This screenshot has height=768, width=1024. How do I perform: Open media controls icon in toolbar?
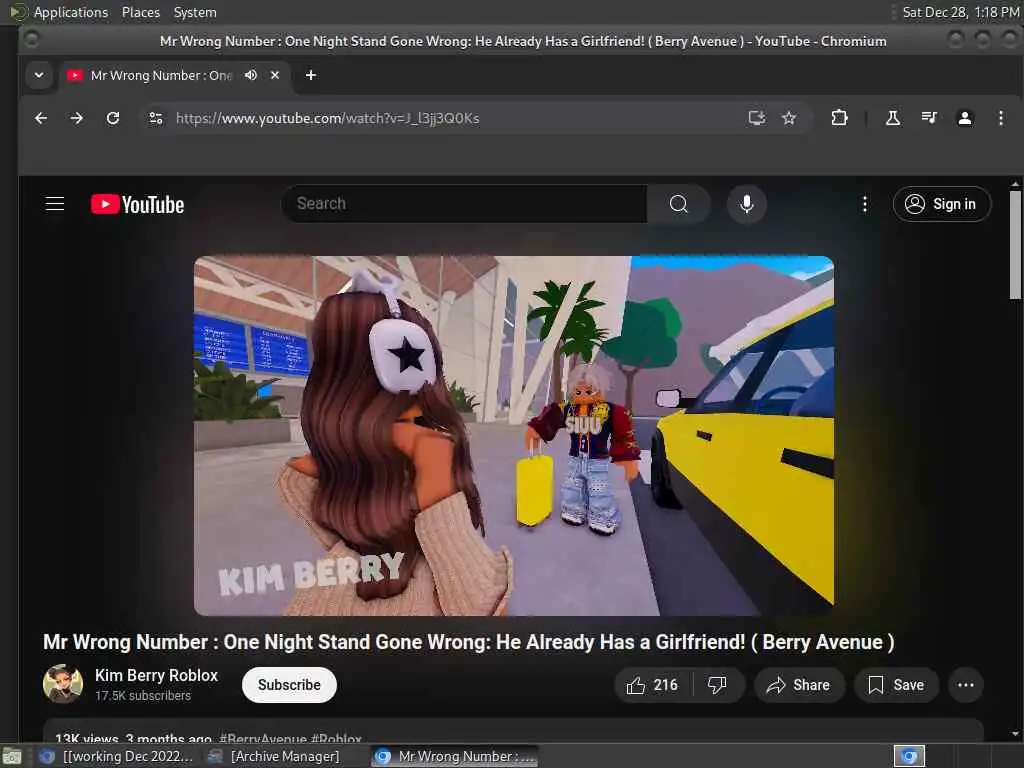(929, 118)
